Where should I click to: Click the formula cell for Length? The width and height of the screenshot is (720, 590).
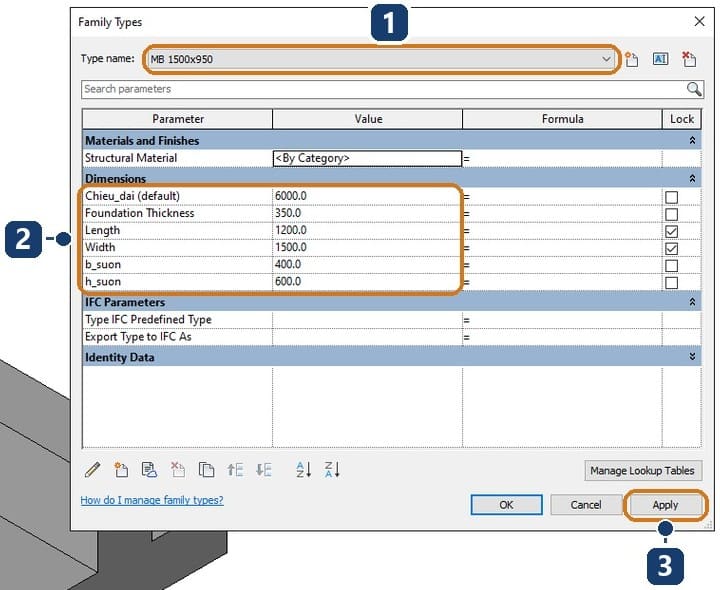(x=562, y=230)
